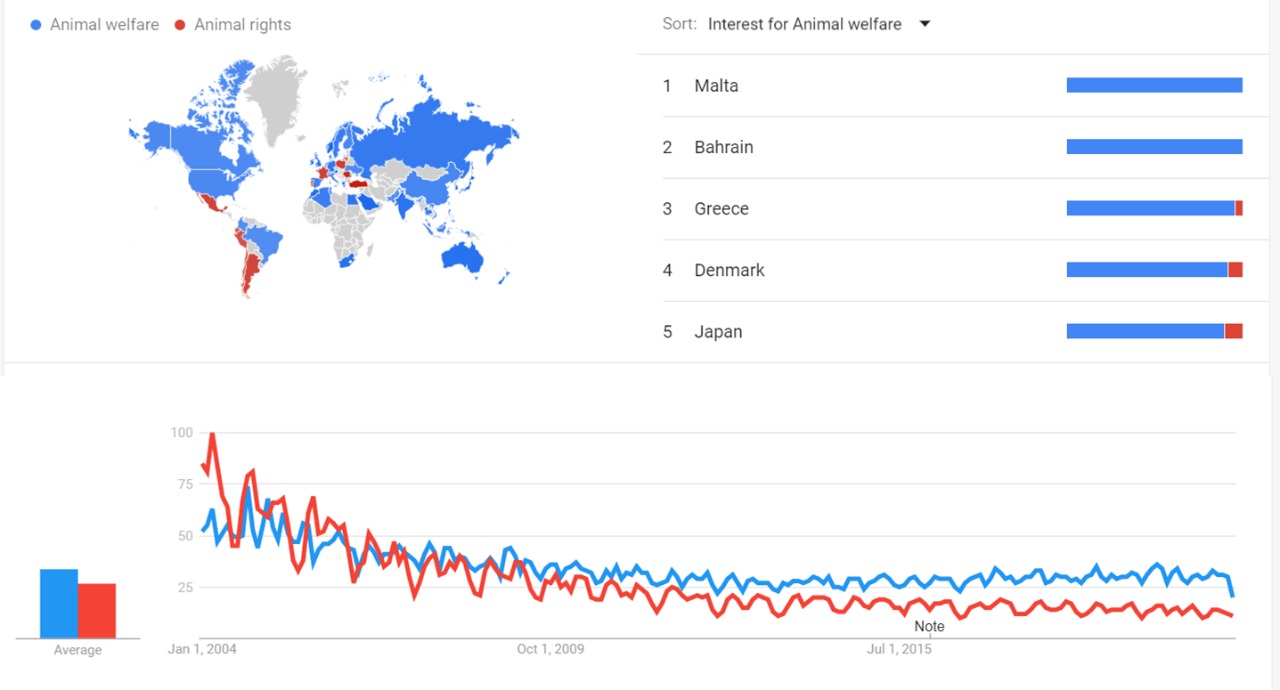Click the dropdown arrow next to Sort
1280x690 pixels.
[x=925, y=24]
